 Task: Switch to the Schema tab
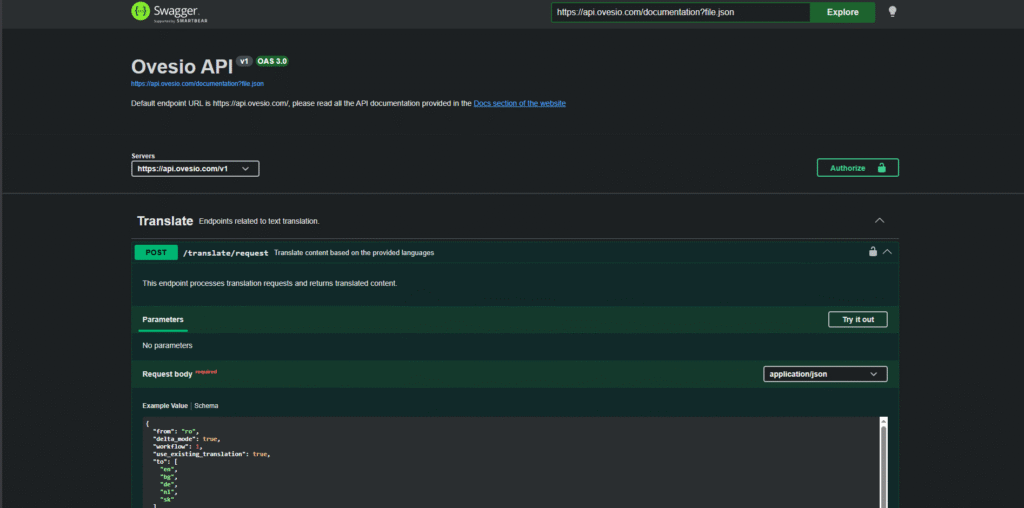(206, 406)
